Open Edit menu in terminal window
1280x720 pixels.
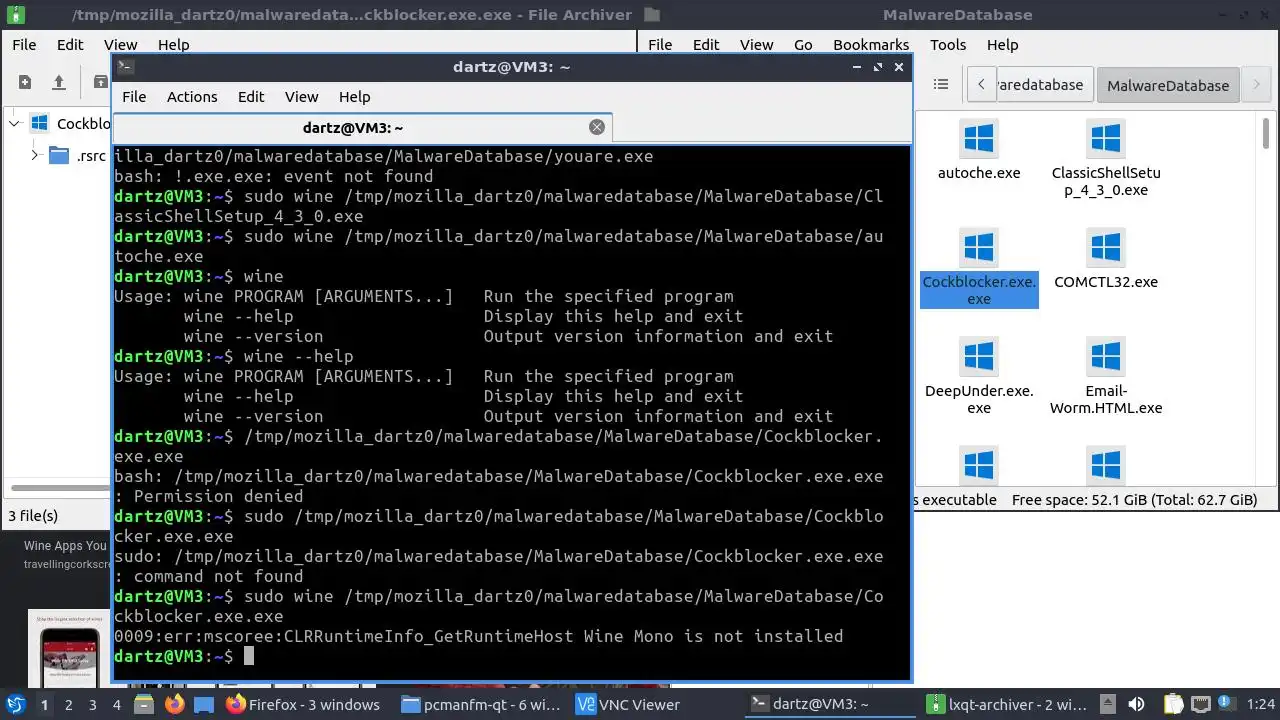coord(251,97)
